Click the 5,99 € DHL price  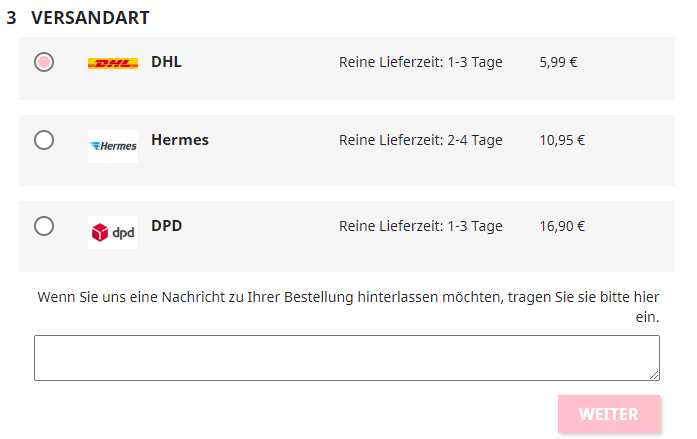(558, 62)
